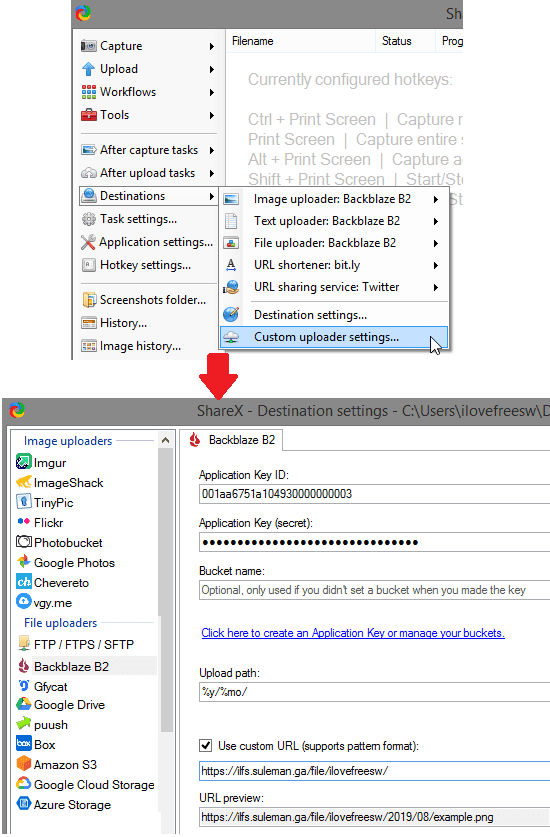Select Photobucket in image uploaders
The image size is (550, 837).
68,542
